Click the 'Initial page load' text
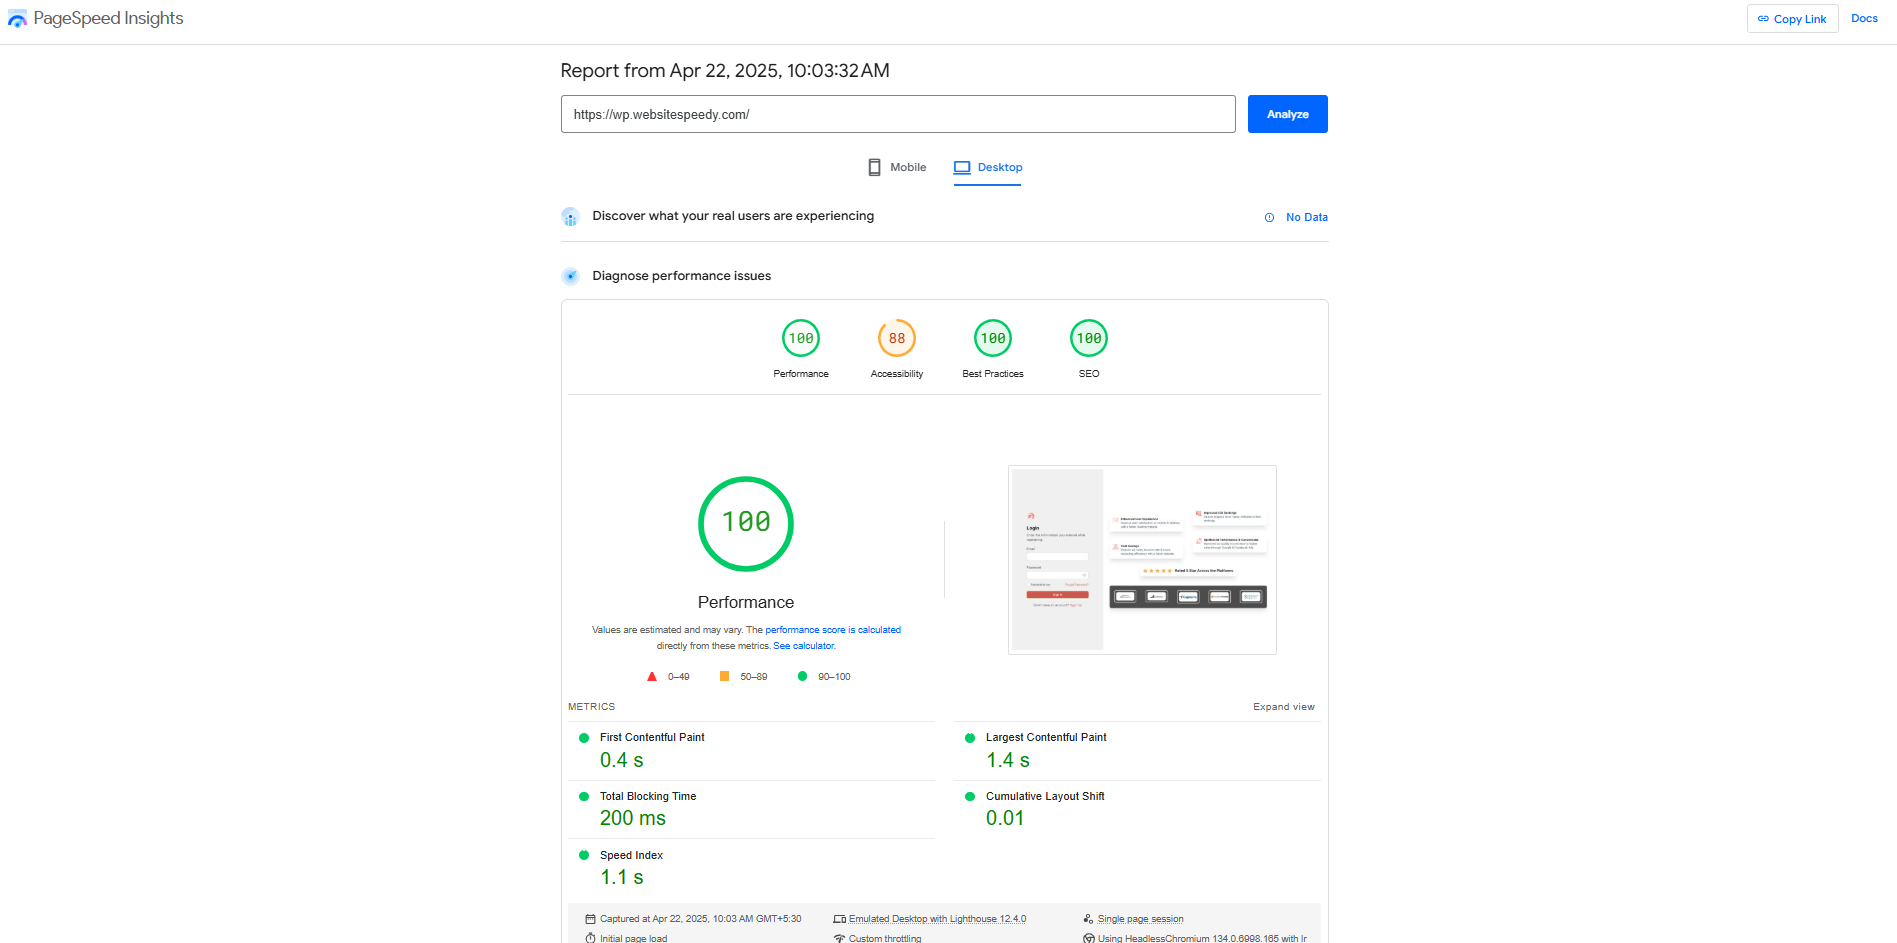This screenshot has width=1897, height=943. [x=633, y=938]
